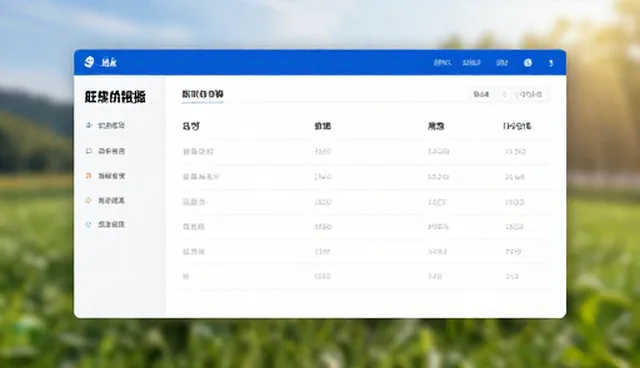Select the third data row's name cell

point(195,202)
